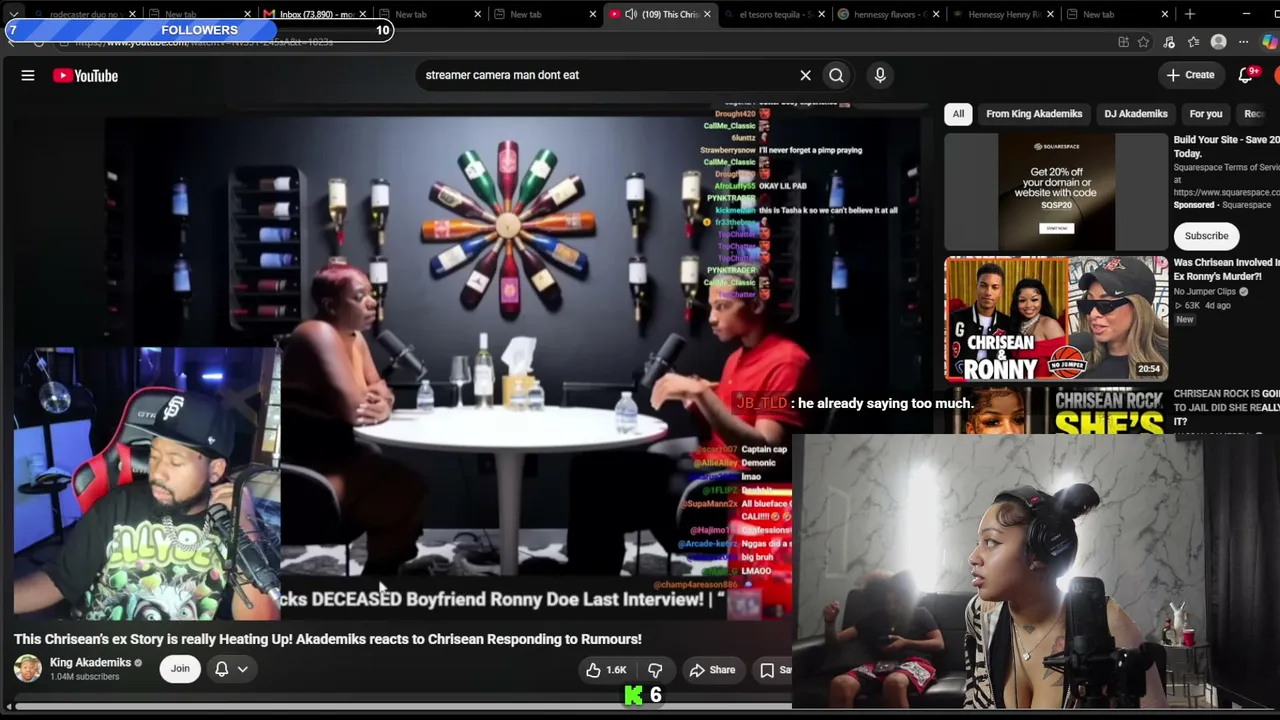Switch to the el tesoro tequila tab
The width and height of the screenshot is (1280, 720).
775,14
